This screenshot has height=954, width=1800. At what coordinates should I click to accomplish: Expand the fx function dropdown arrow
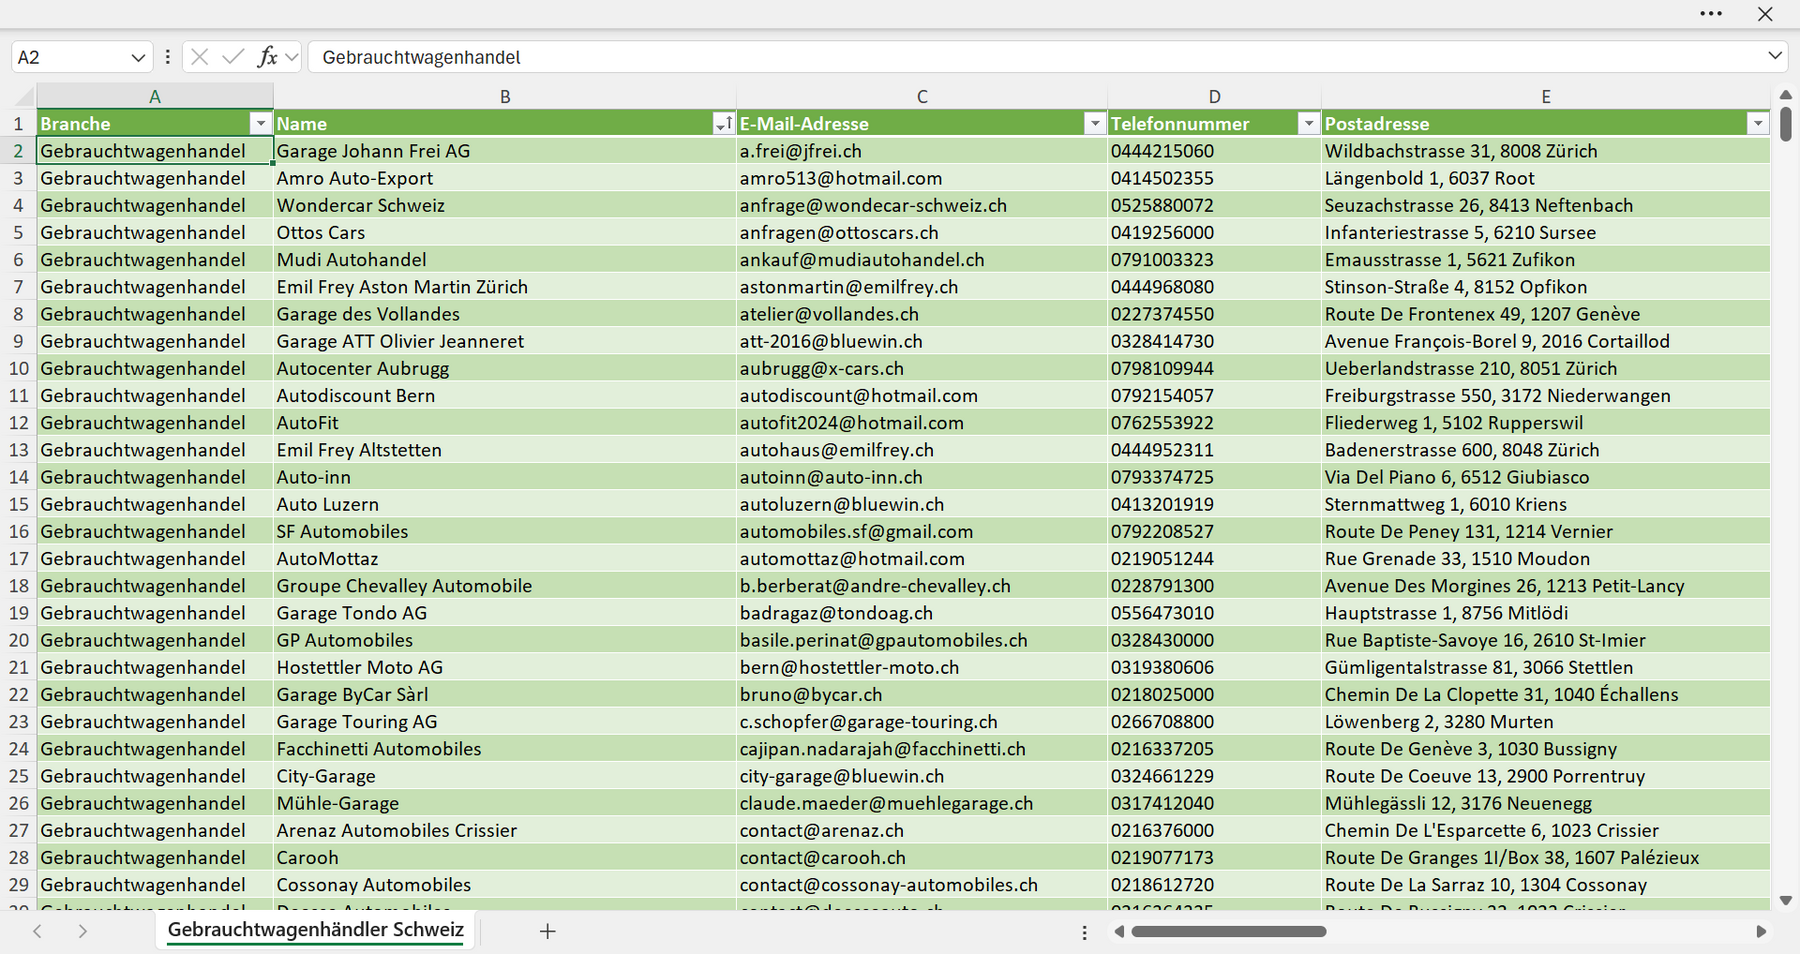(x=291, y=57)
